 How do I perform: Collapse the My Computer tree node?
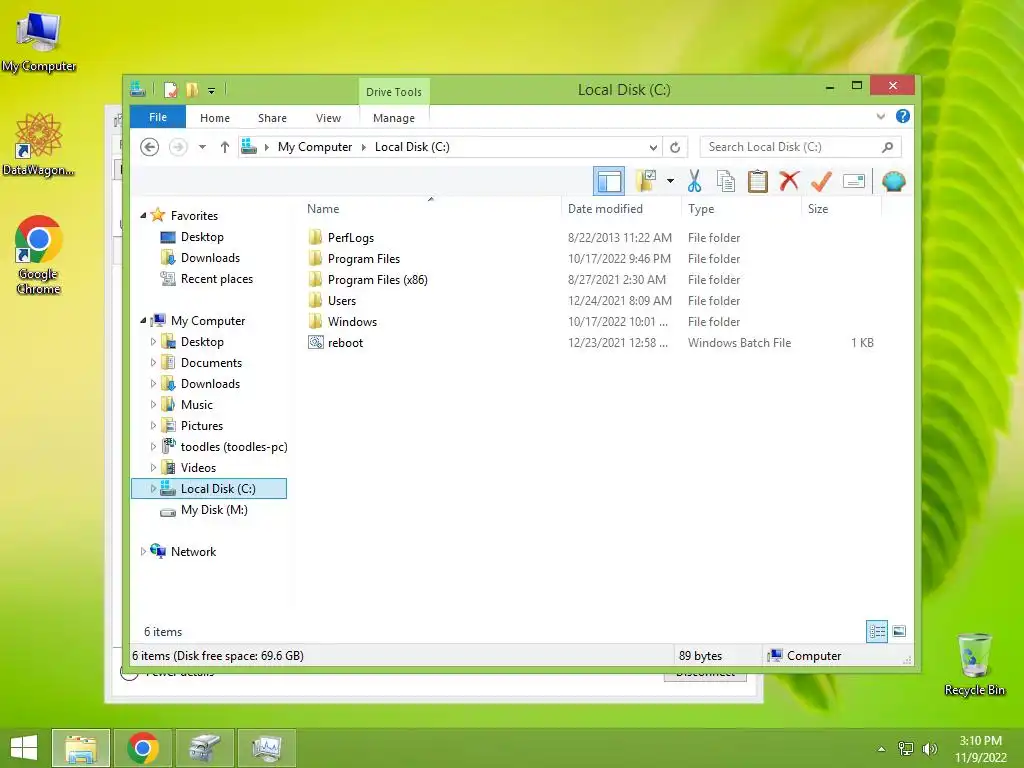point(143,320)
